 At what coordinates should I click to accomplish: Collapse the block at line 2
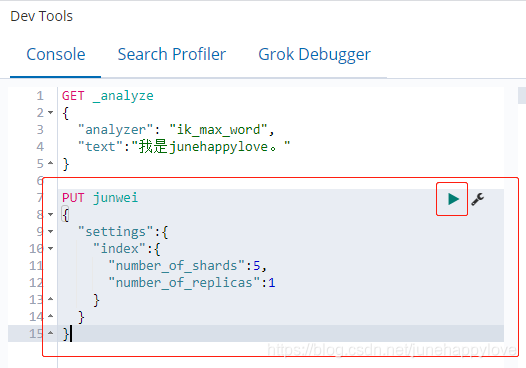51,112
